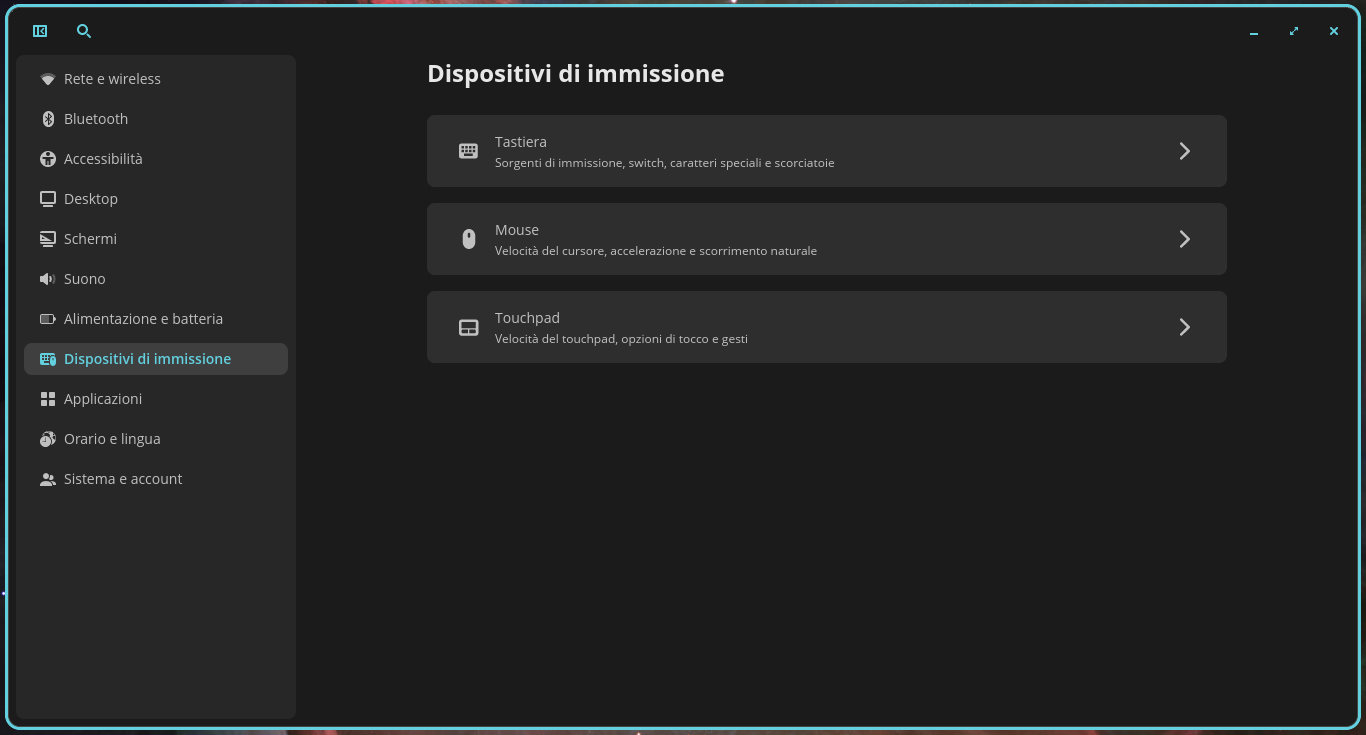The image size is (1366, 735).
Task: Expand Mouse settings with its chevron arrow
Action: [1184, 239]
